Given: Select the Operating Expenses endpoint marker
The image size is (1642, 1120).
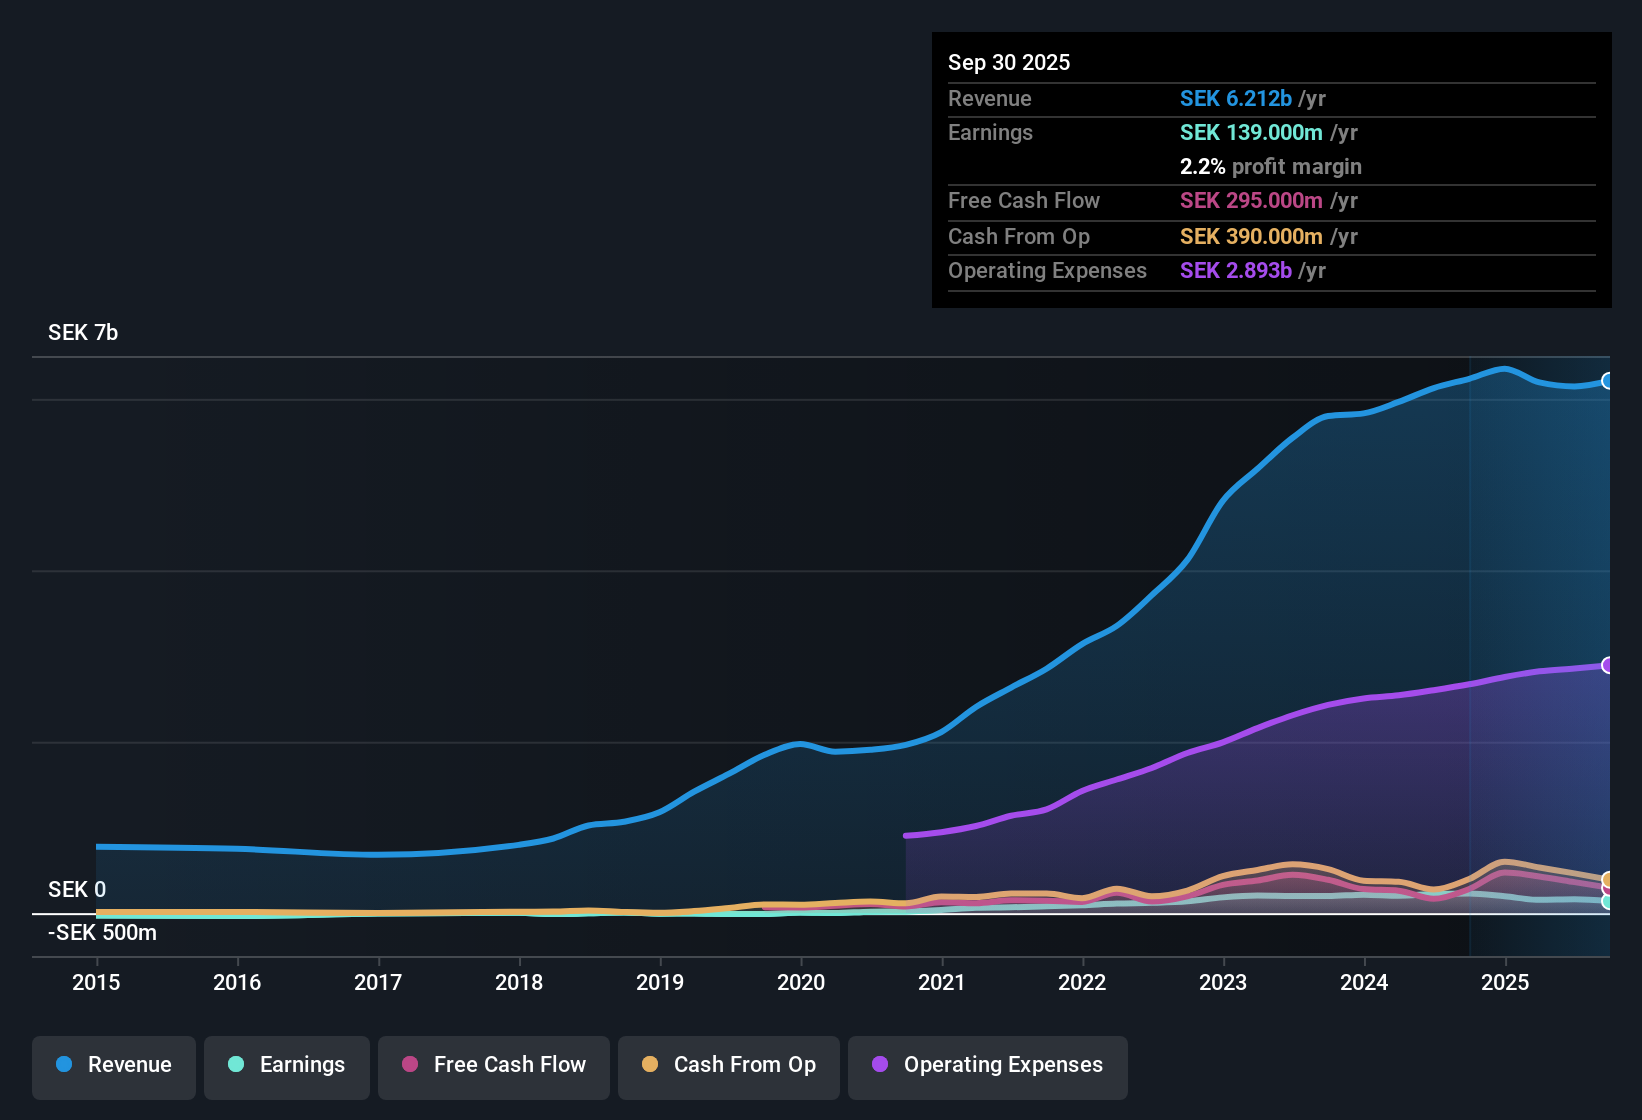Looking at the screenshot, I should [x=1608, y=665].
